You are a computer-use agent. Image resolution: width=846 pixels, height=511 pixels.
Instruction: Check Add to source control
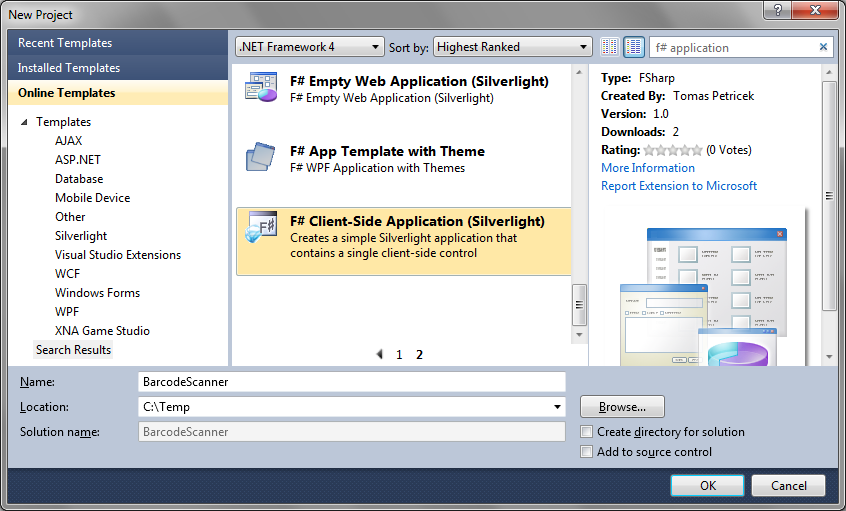point(587,452)
